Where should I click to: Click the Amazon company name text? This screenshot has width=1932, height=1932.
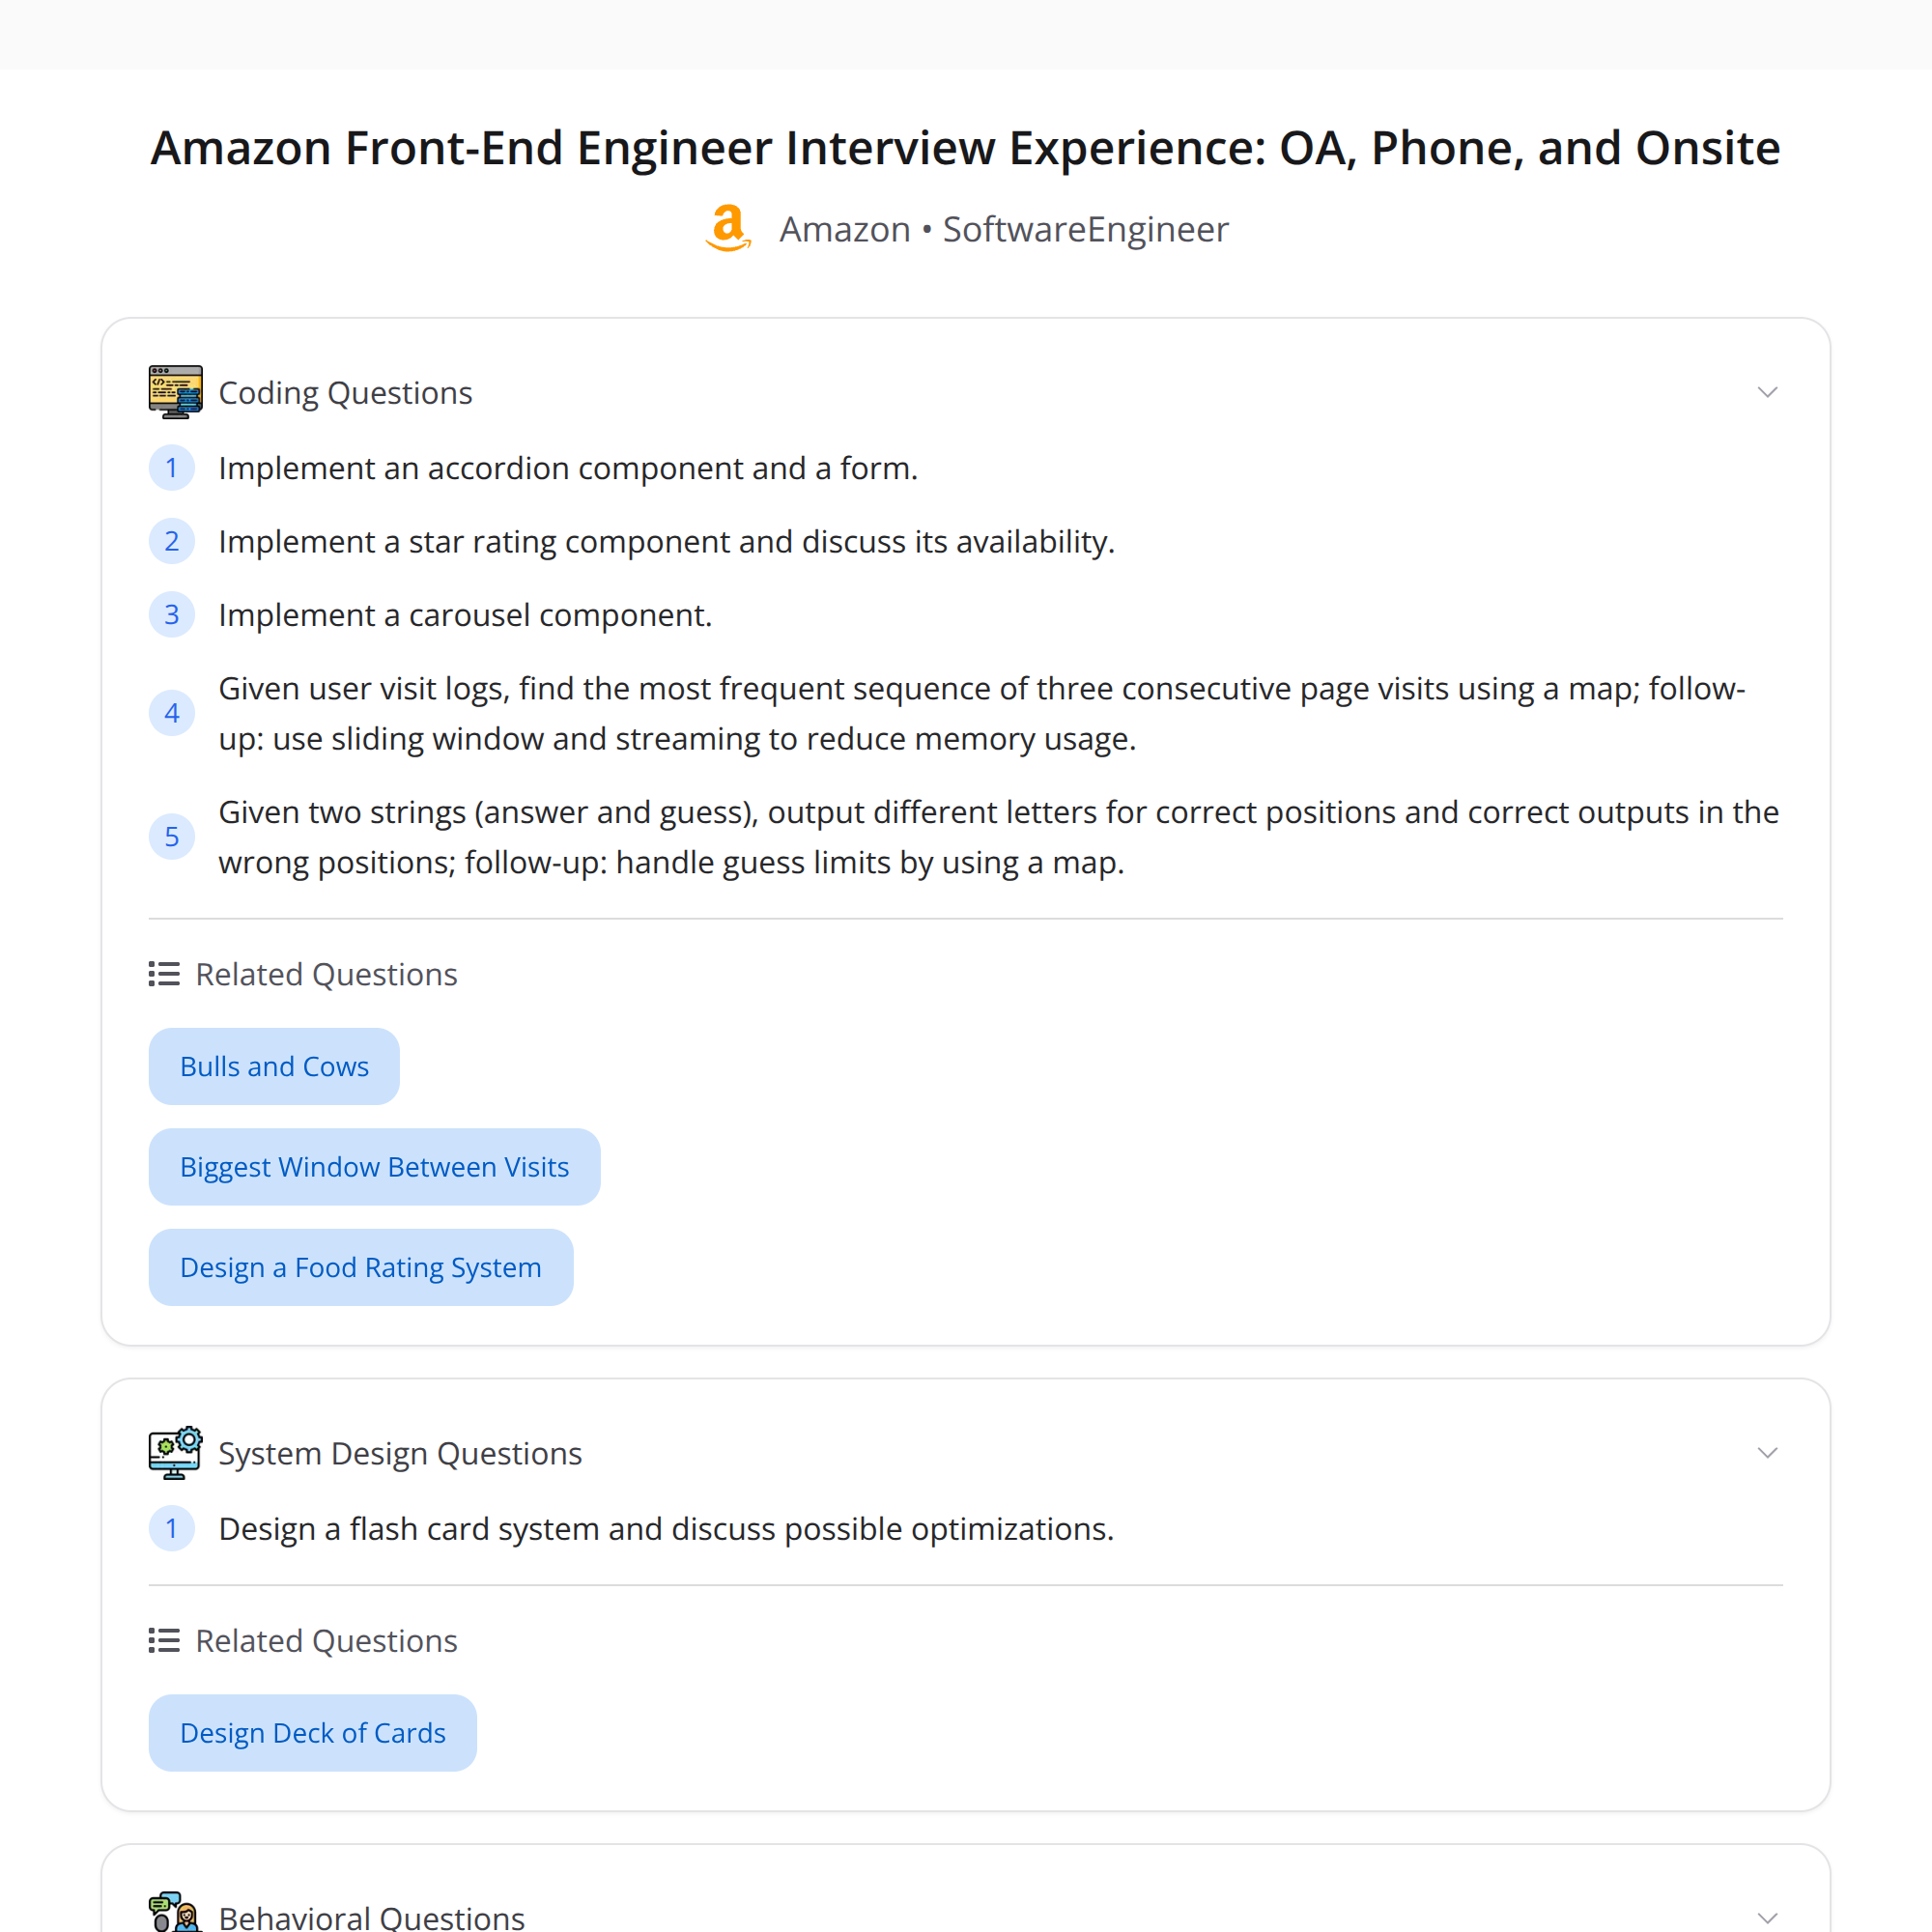pos(845,228)
